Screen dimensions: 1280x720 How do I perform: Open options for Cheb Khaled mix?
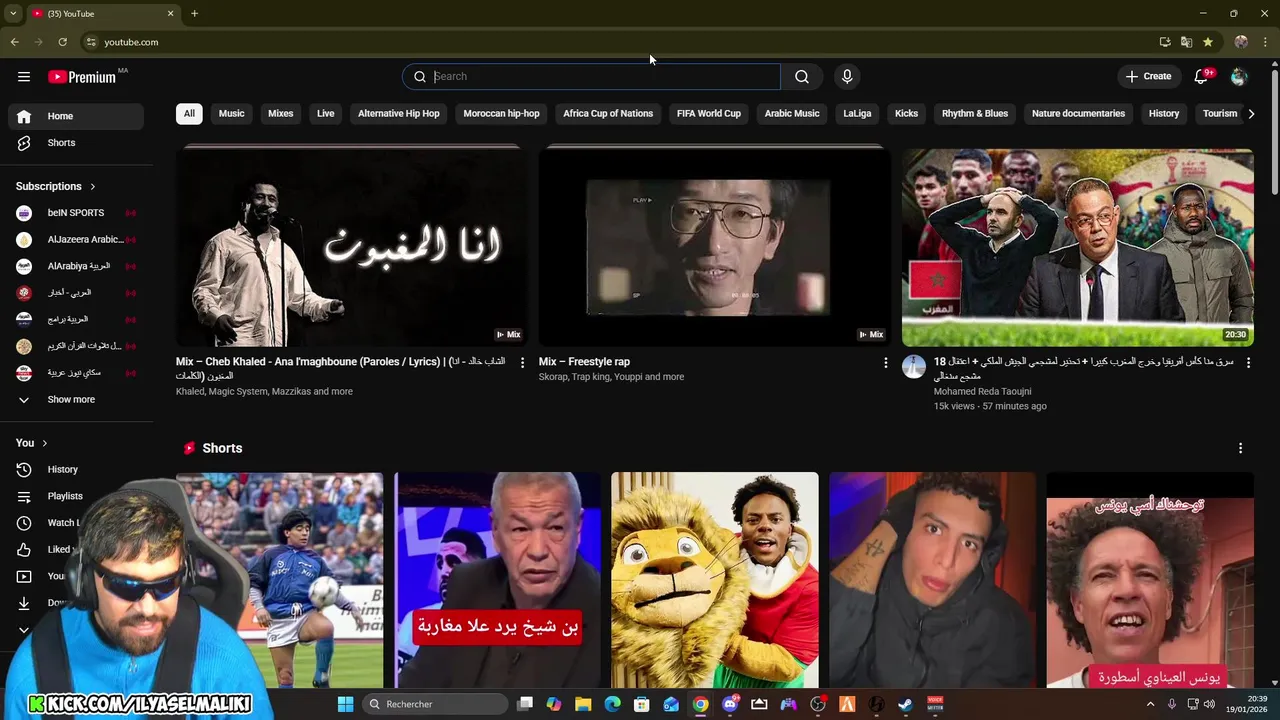pos(522,362)
